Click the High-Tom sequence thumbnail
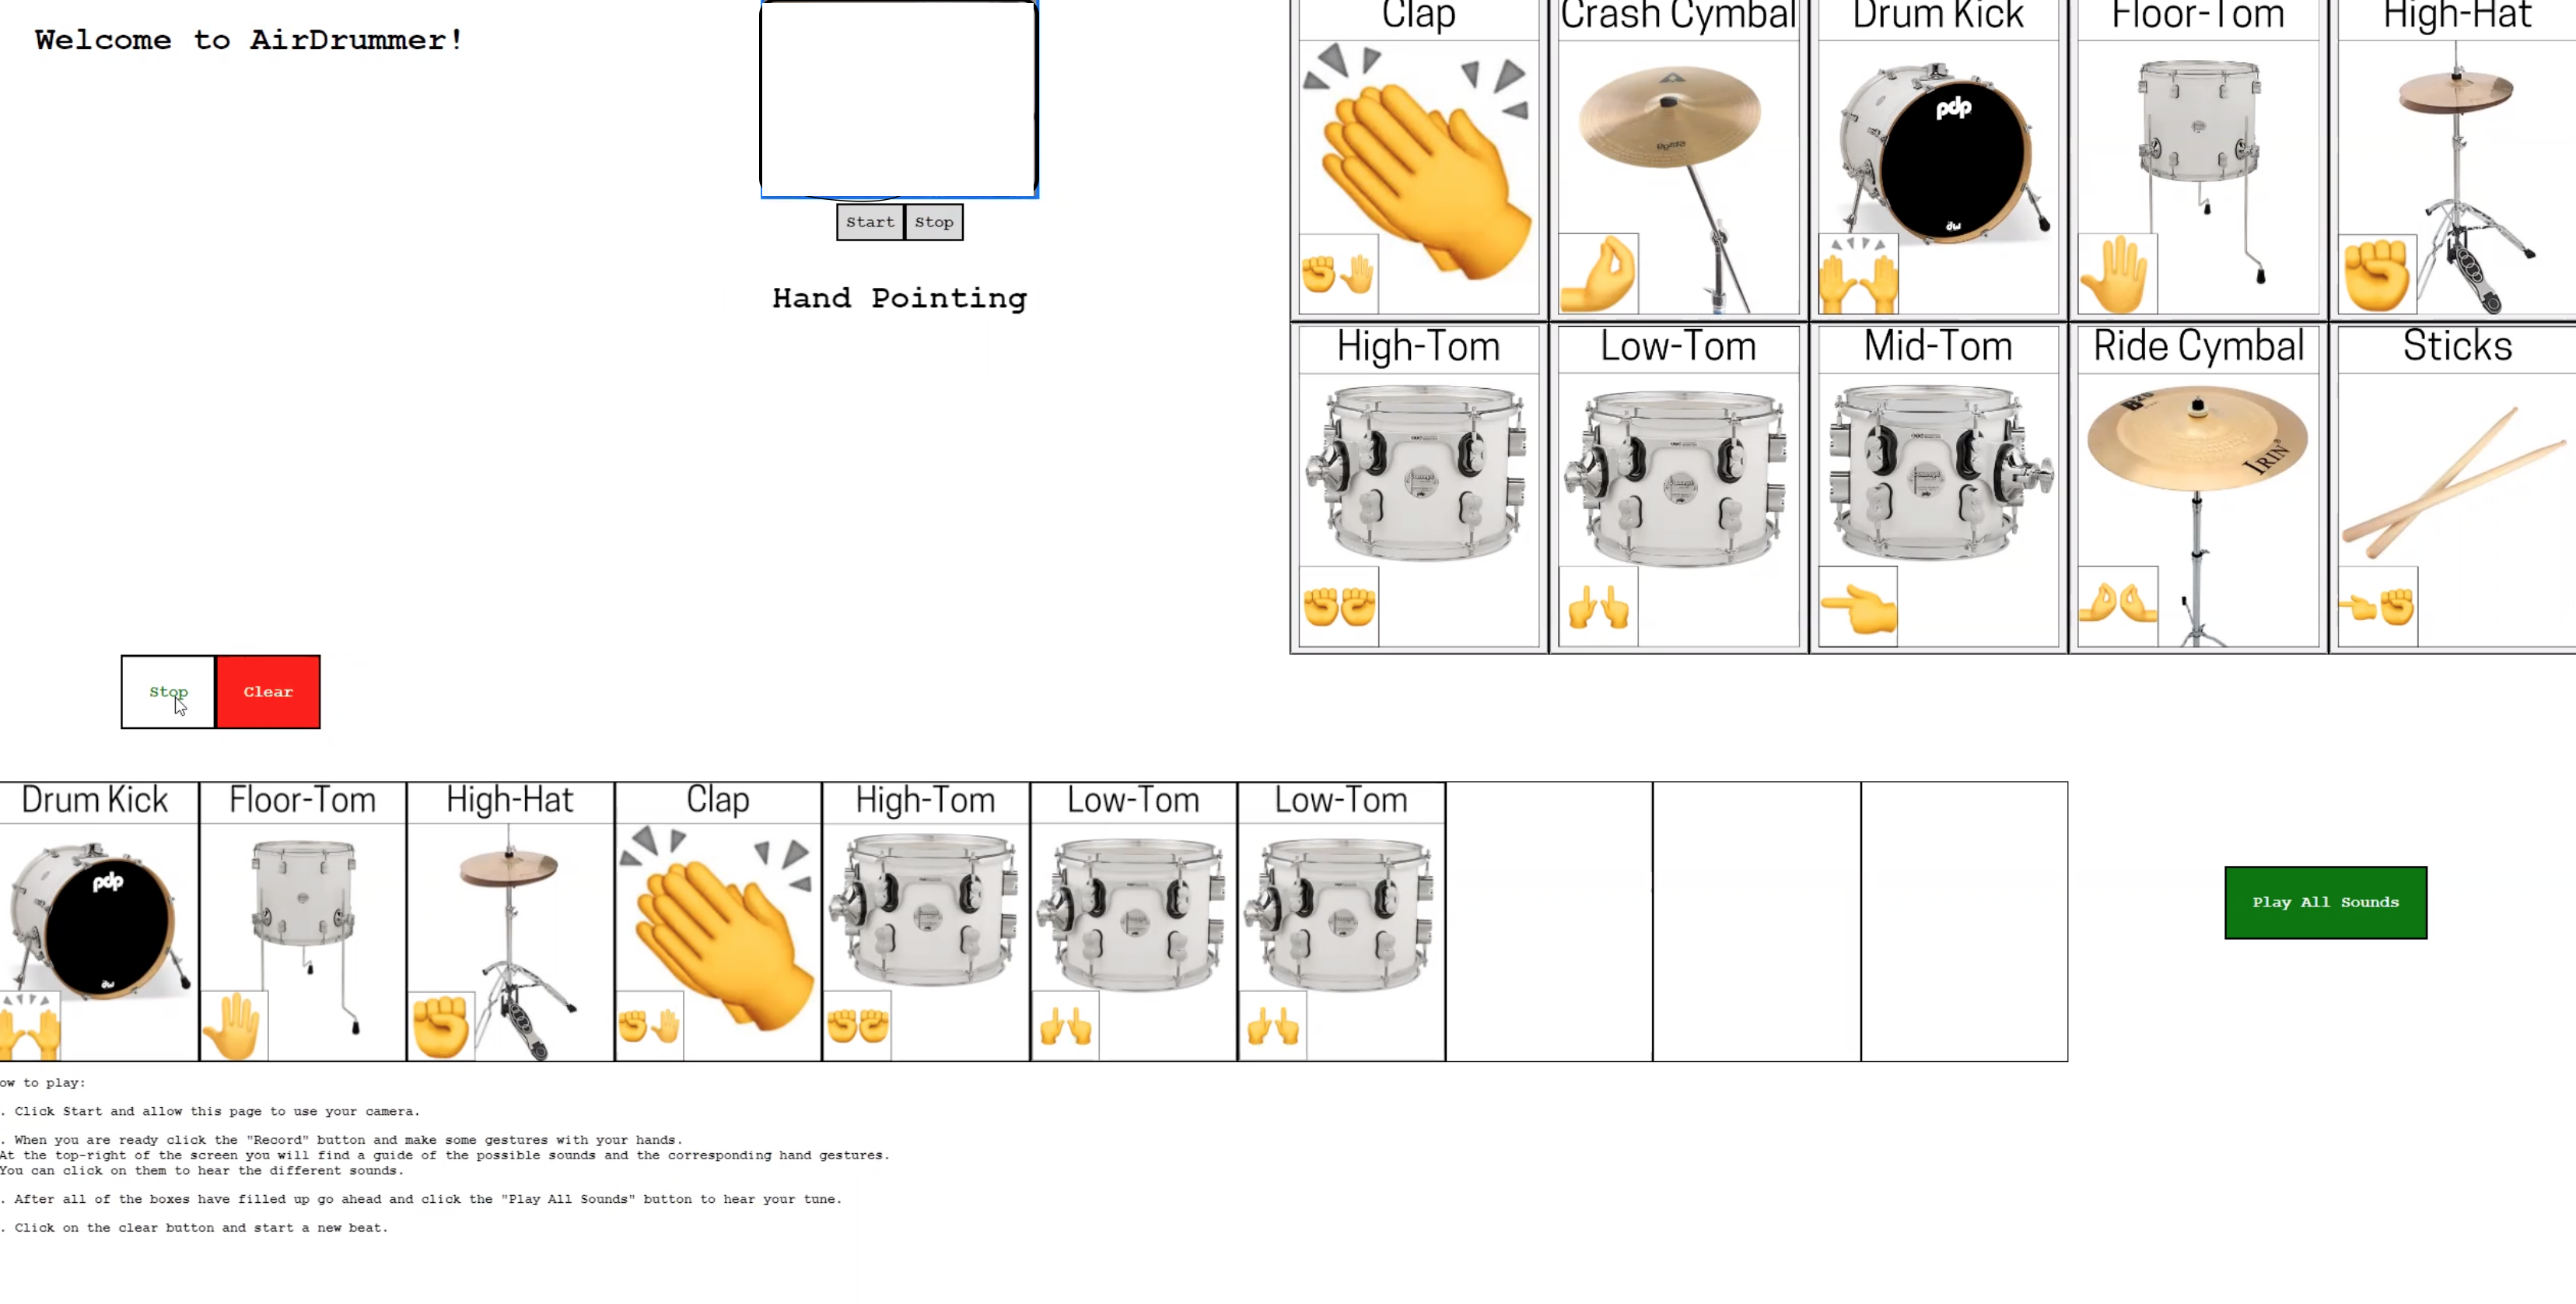This screenshot has height=1304, width=2576. (926, 923)
